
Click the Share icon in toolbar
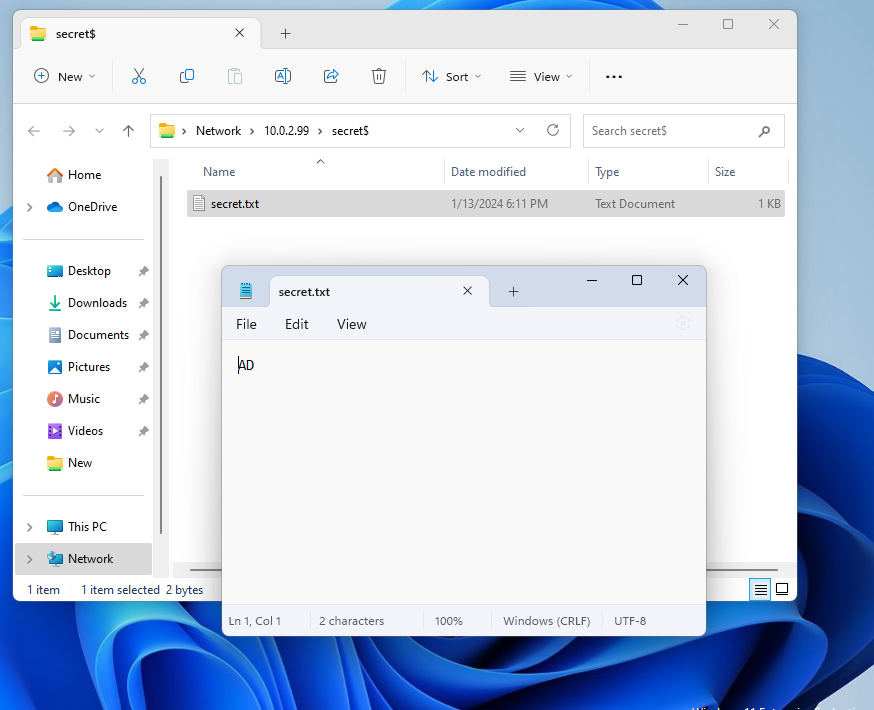coord(331,76)
